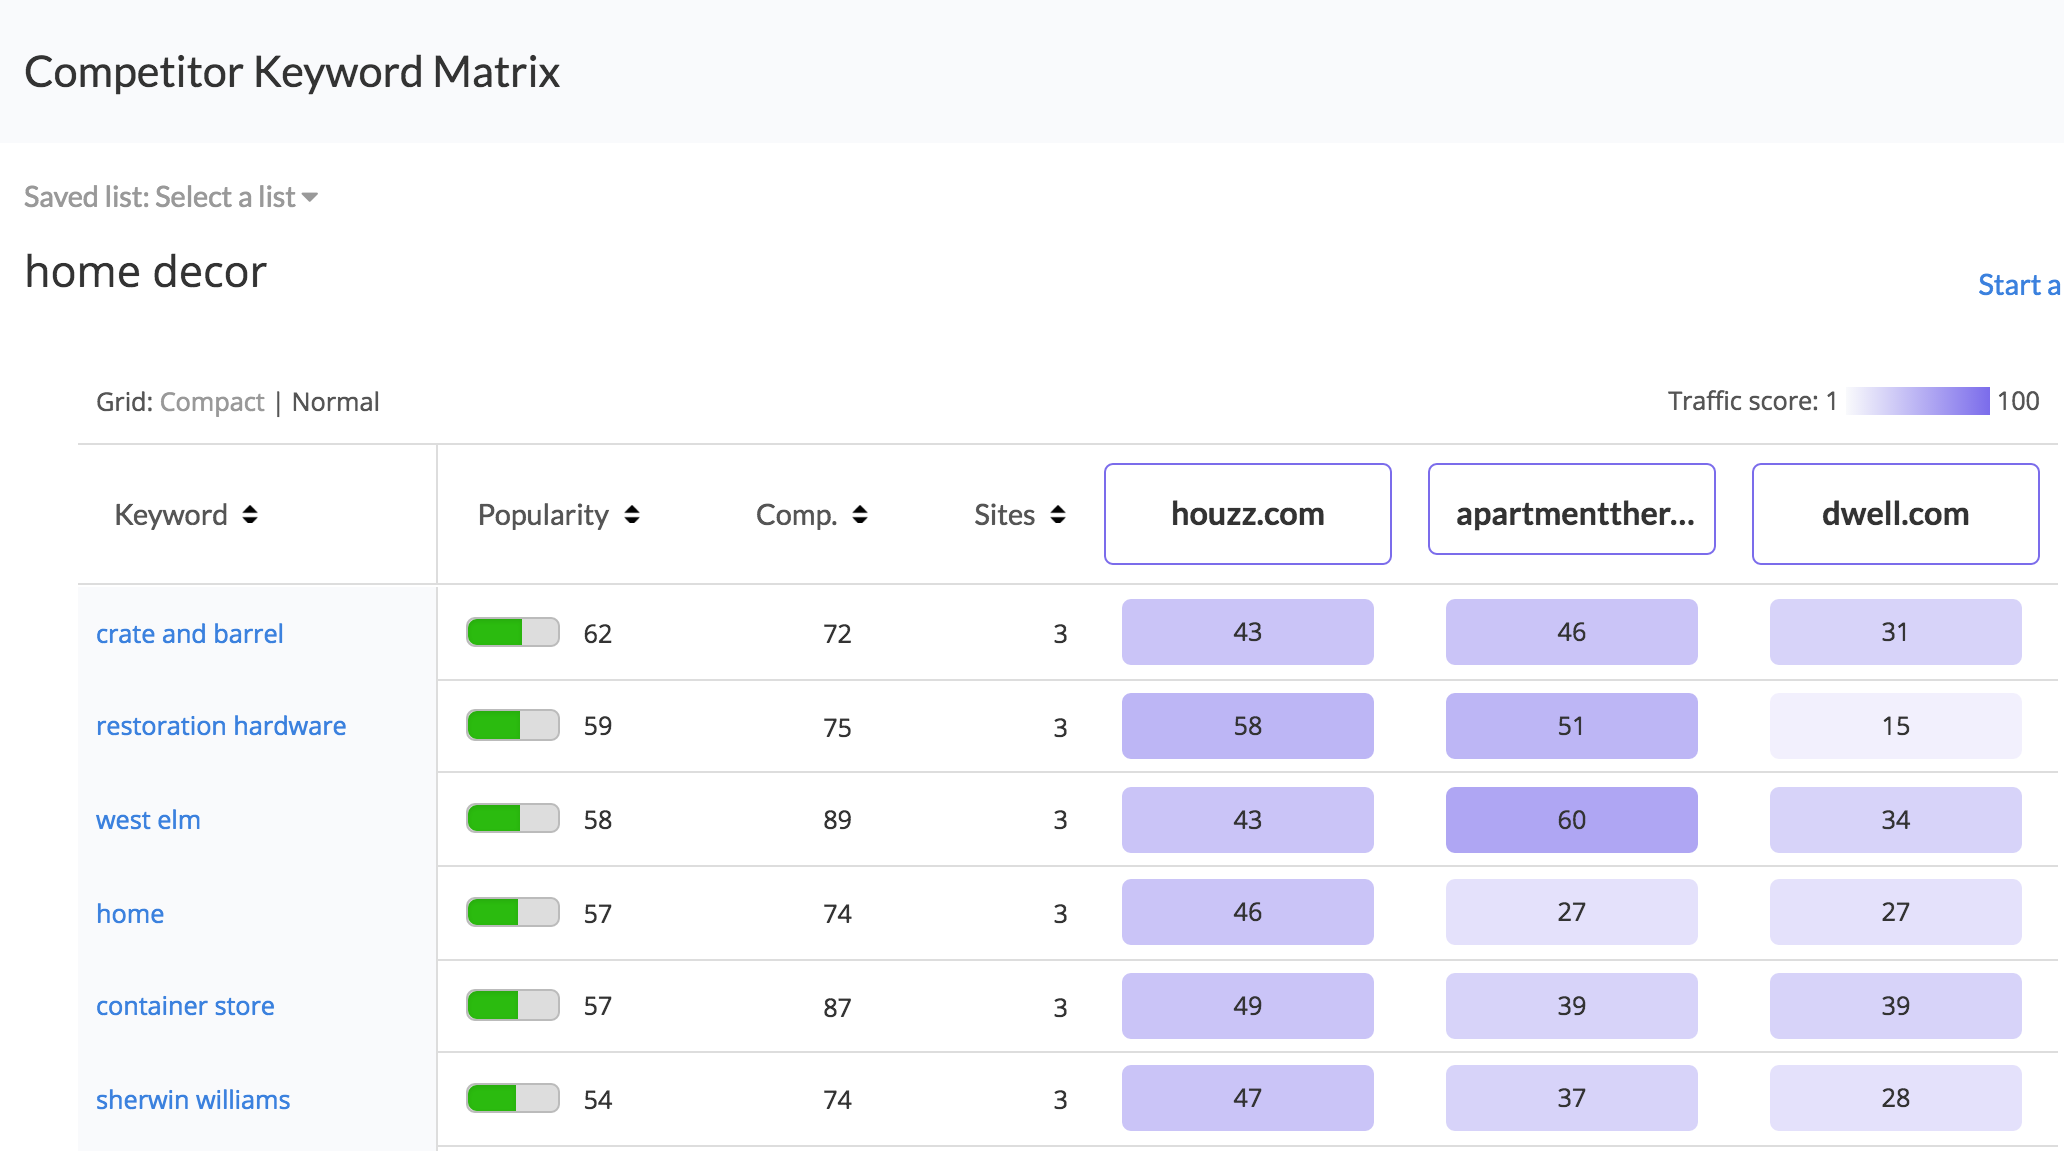This screenshot has height=1151, width=2064.
Task: Select houzz.com score 58 cell
Action: click(x=1248, y=726)
